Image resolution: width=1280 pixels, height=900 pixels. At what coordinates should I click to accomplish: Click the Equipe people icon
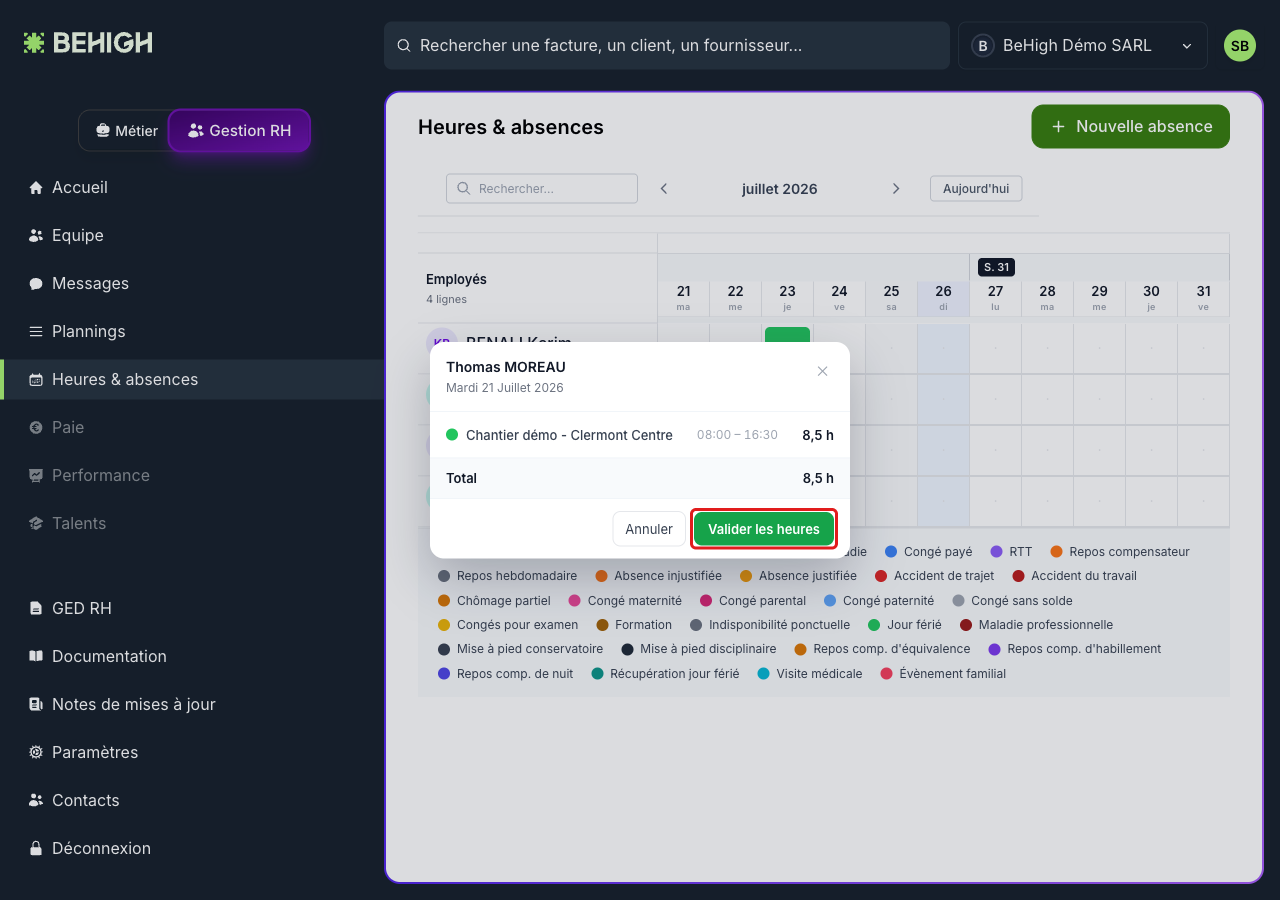click(x=36, y=236)
